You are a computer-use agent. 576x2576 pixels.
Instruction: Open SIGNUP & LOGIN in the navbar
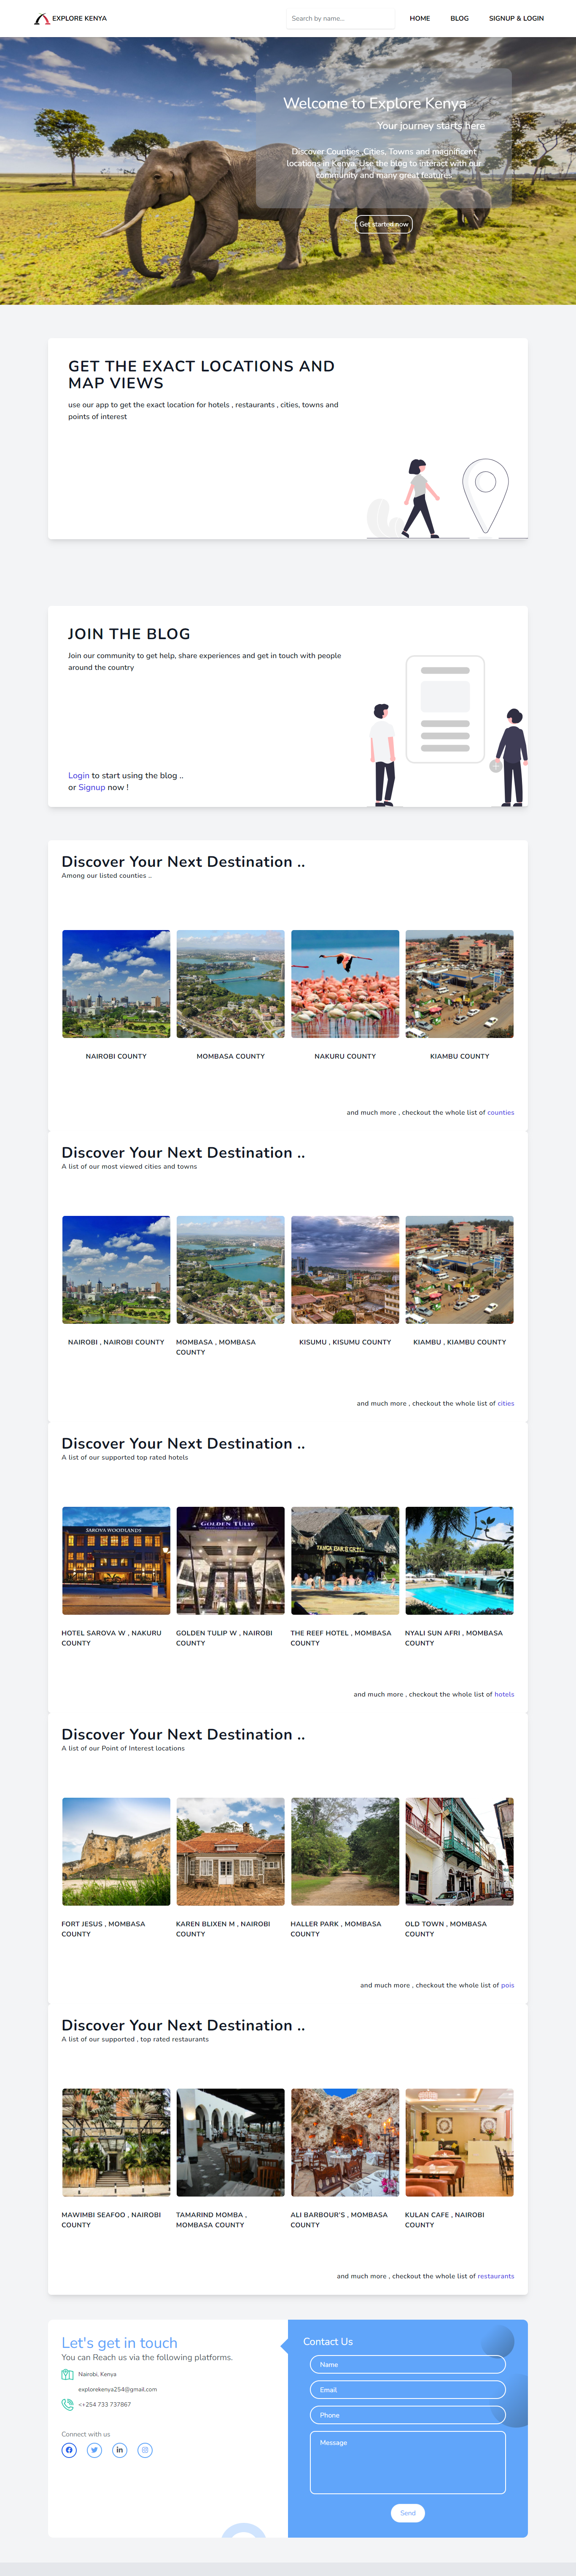click(516, 18)
